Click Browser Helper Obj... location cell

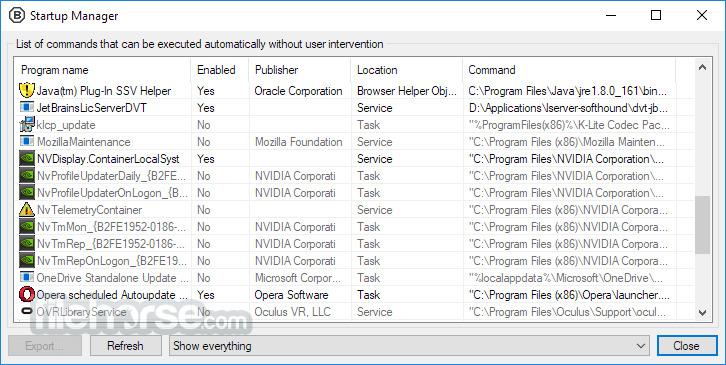[x=407, y=91]
